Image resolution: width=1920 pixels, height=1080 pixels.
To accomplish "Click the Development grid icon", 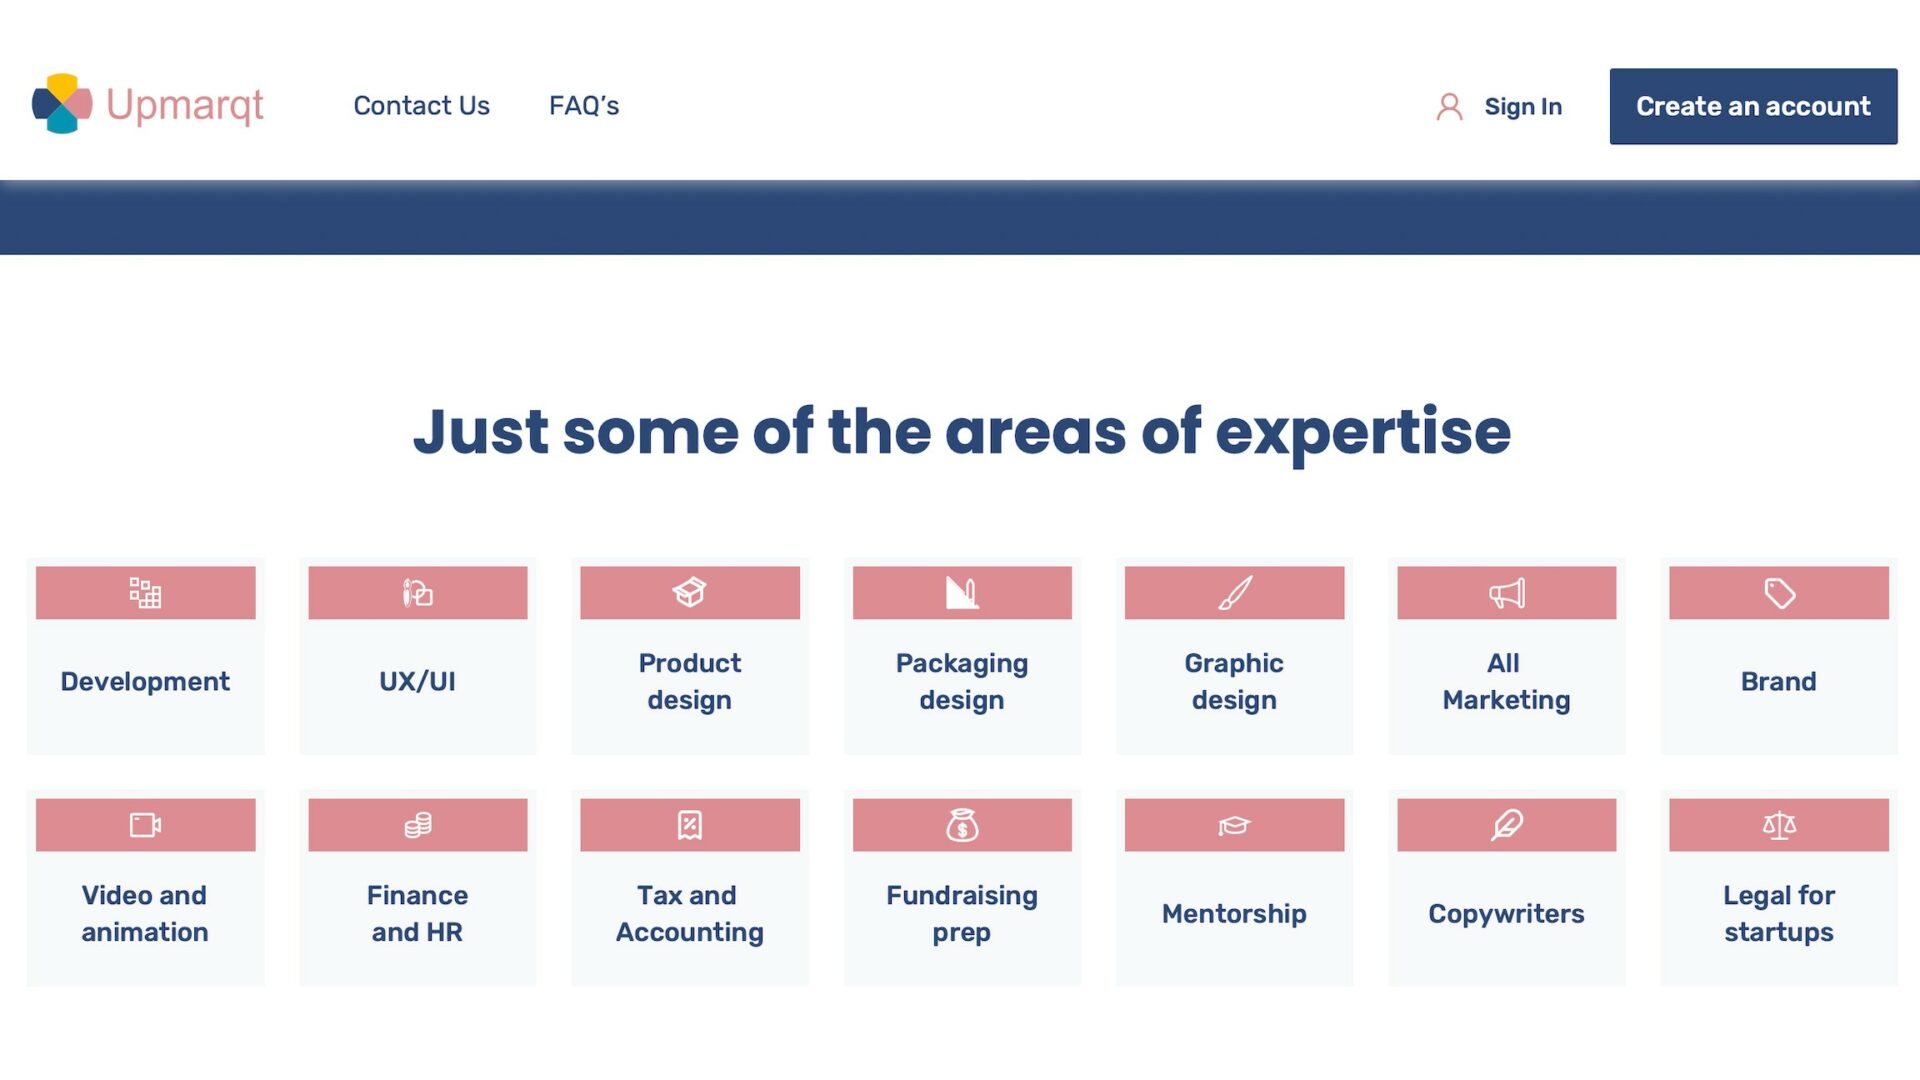I will [x=145, y=593].
